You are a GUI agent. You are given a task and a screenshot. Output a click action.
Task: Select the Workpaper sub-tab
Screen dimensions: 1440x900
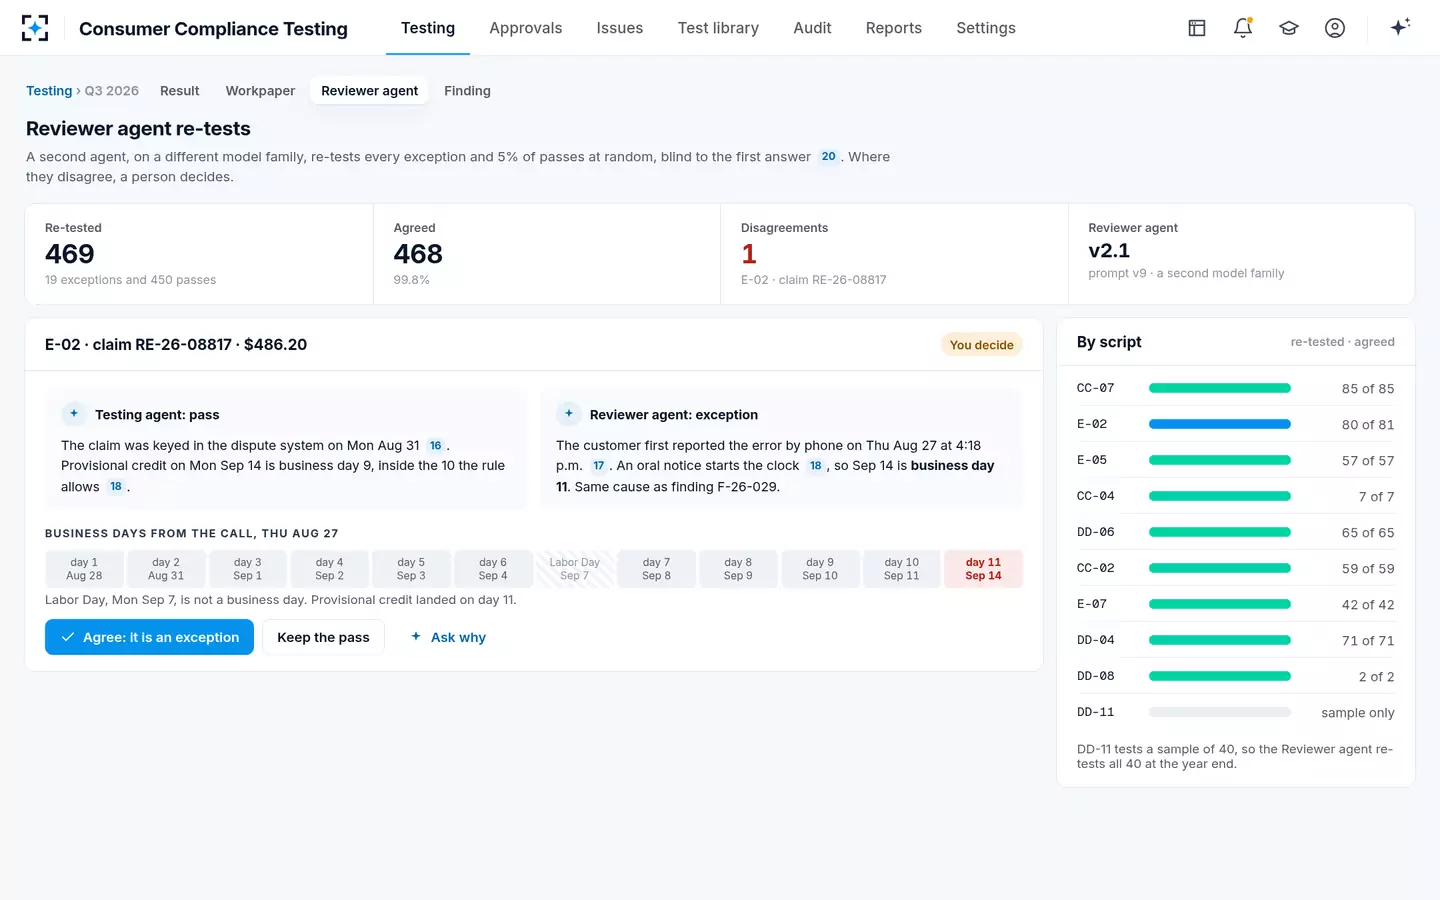point(260,91)
